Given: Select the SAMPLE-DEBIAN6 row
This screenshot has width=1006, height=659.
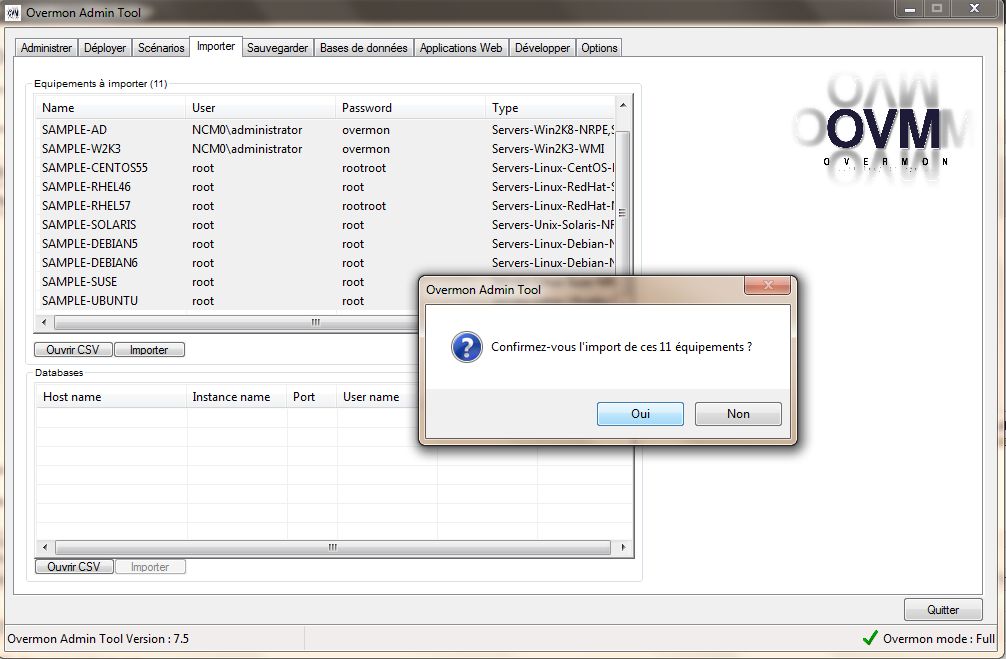Looking at the screenshot, I should [325, 262].
